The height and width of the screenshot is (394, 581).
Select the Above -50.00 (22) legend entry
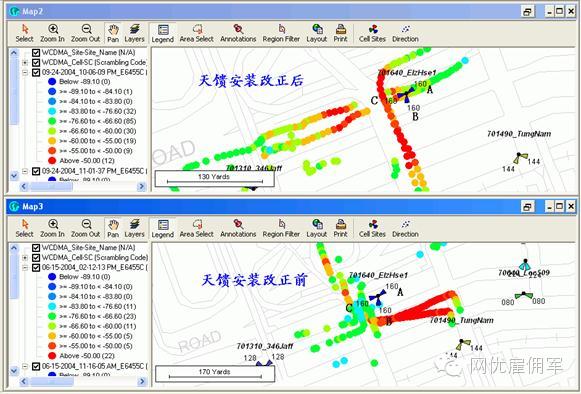coord(87,356)
